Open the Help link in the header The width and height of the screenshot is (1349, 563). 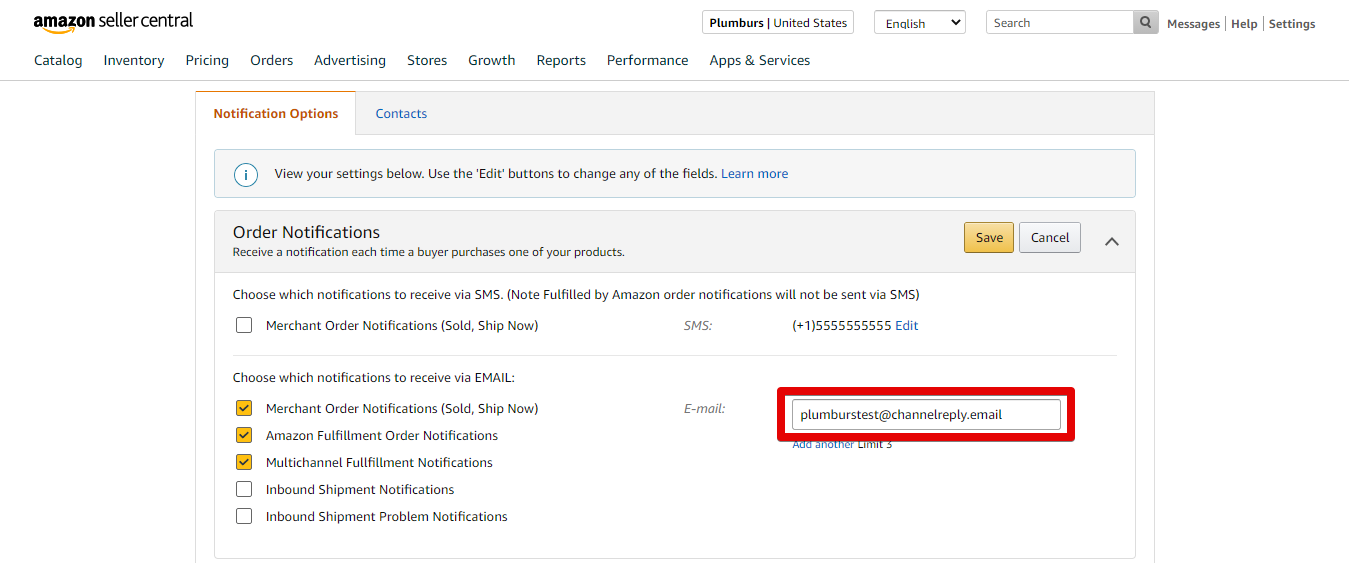[1244, 24]
